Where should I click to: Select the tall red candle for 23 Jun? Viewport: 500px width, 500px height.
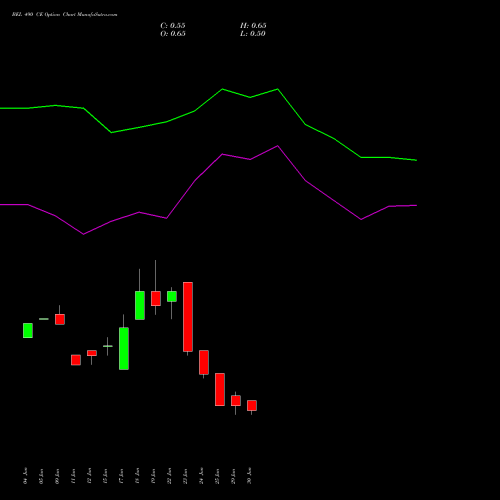pyautogui.click(x=188, y=317)
